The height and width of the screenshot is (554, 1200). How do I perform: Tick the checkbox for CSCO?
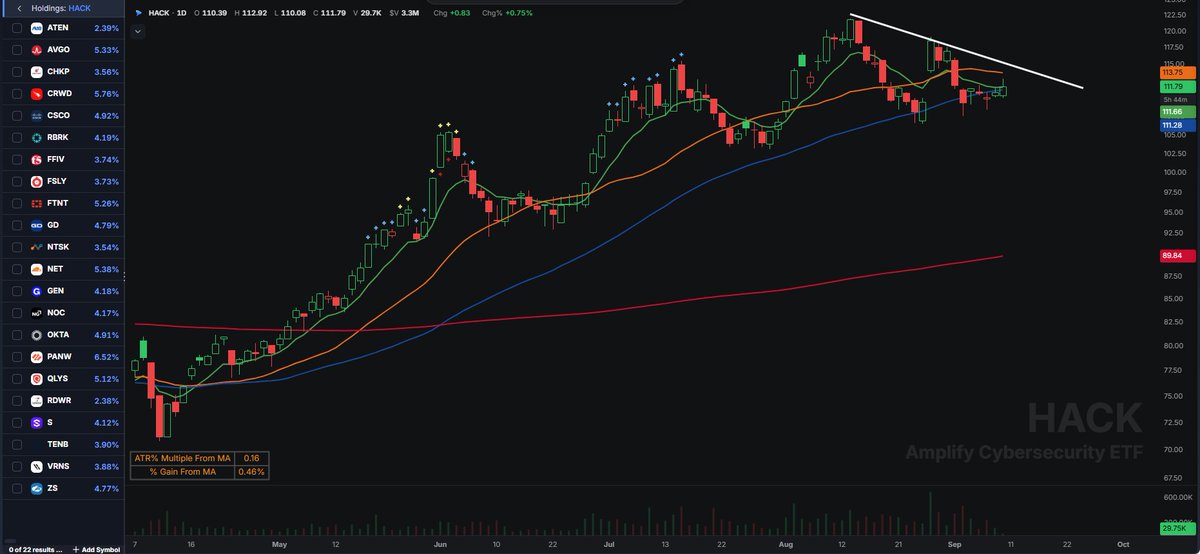point(16,116)
